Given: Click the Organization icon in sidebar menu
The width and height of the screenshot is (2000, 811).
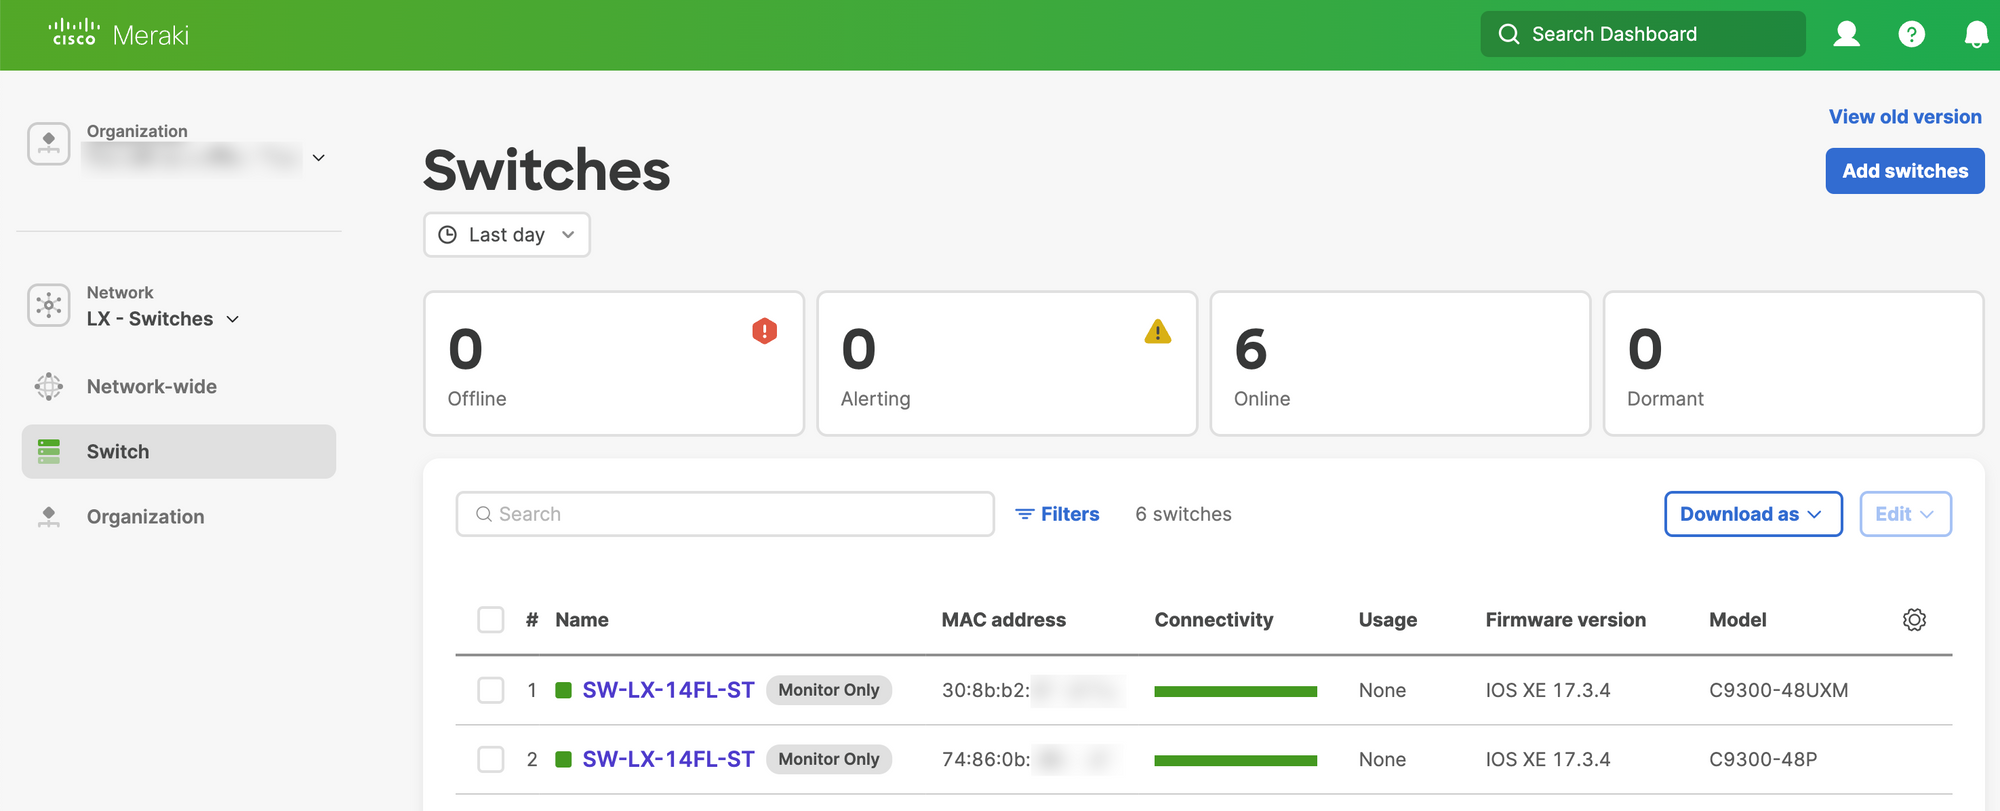Looking at the screenshot, I should click(x=49, y=516).
